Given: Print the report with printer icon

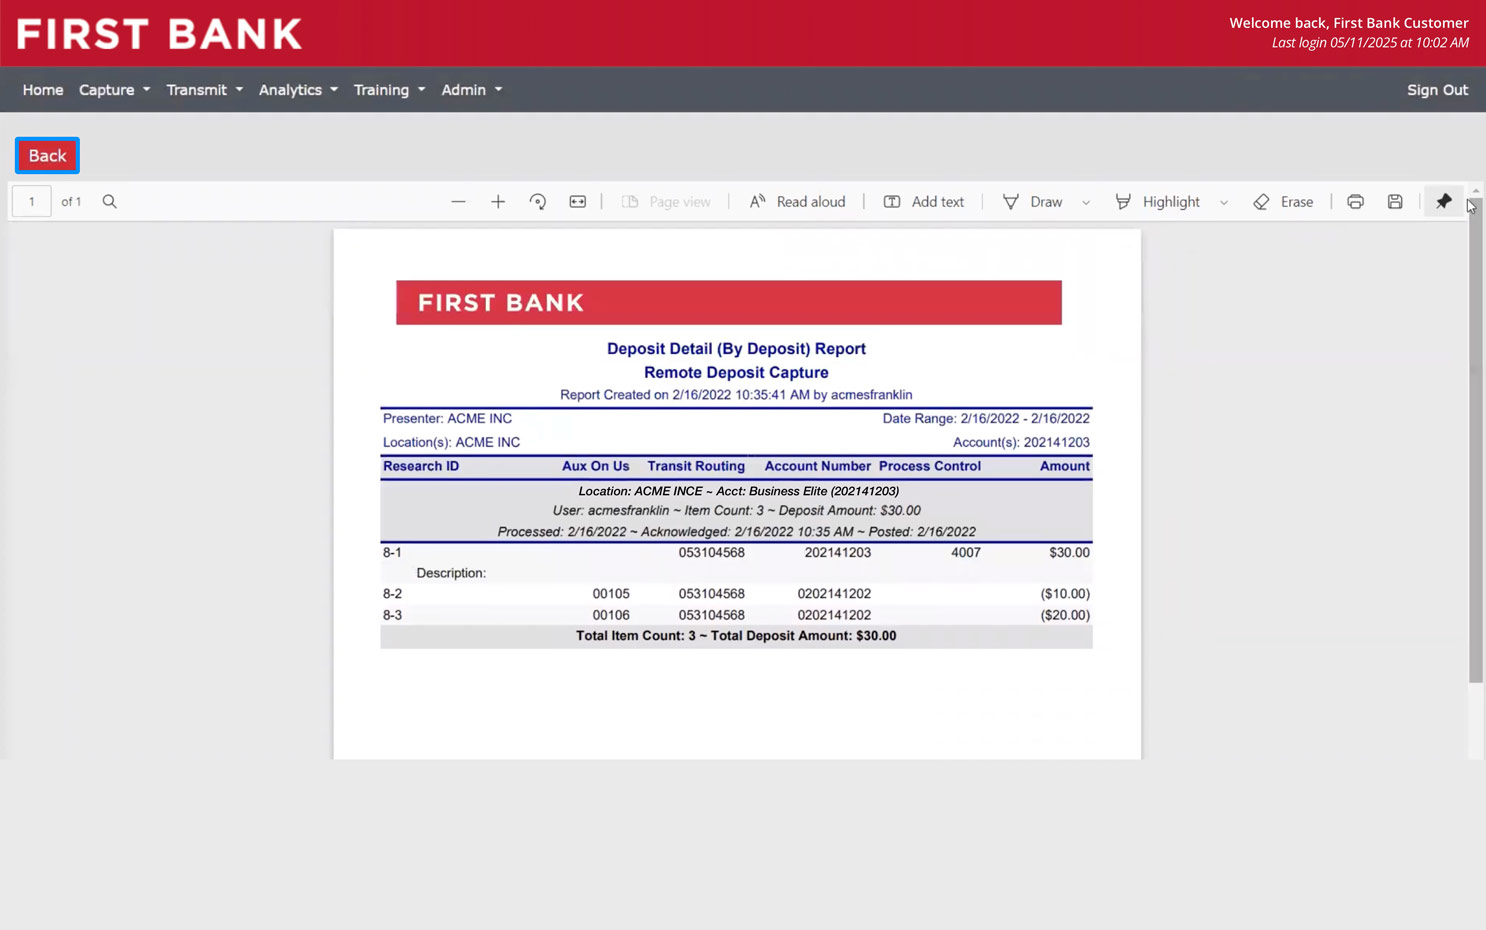Looking at the screenshot, I should [1355, 202].
